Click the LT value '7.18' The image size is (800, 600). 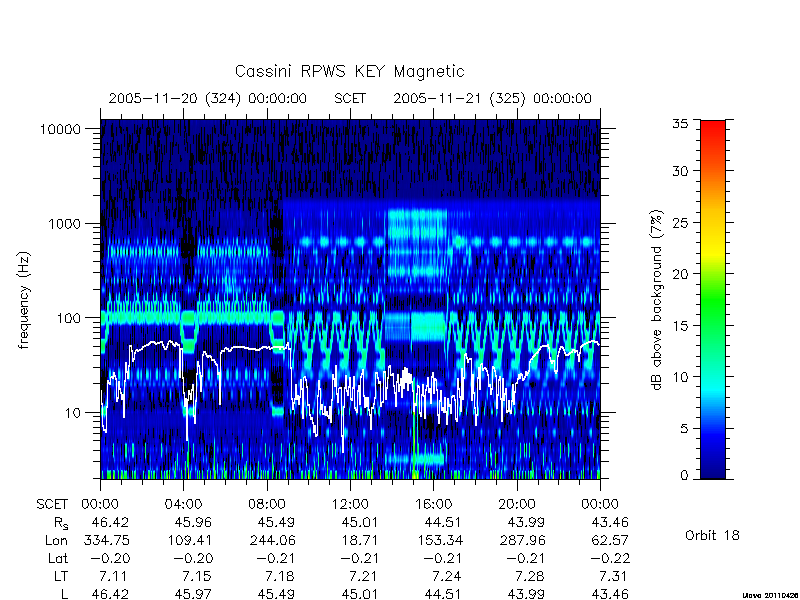(x=280, y=577)
